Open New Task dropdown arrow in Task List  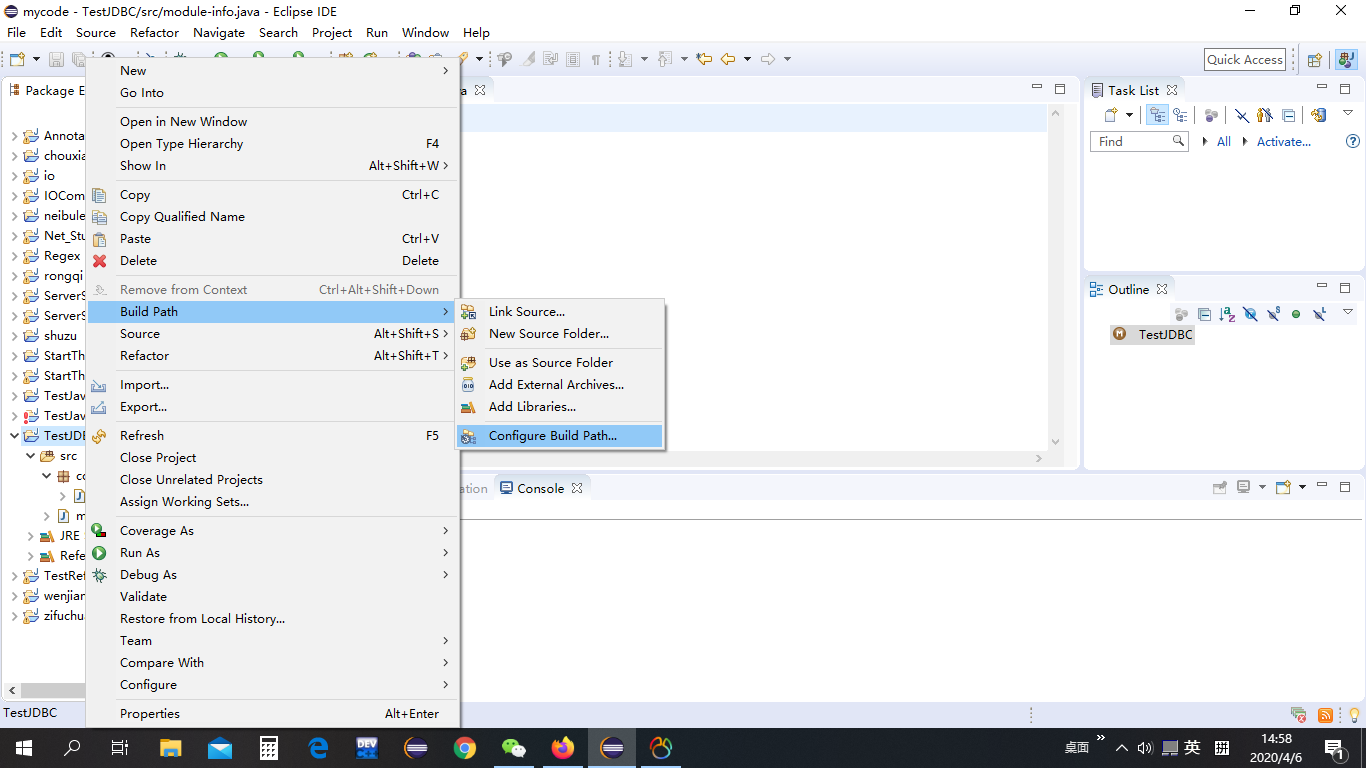(1129, 115)
